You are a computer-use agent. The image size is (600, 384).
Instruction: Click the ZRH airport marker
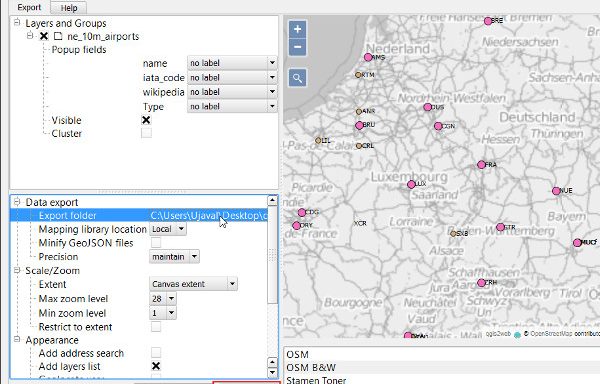[481, 283]
